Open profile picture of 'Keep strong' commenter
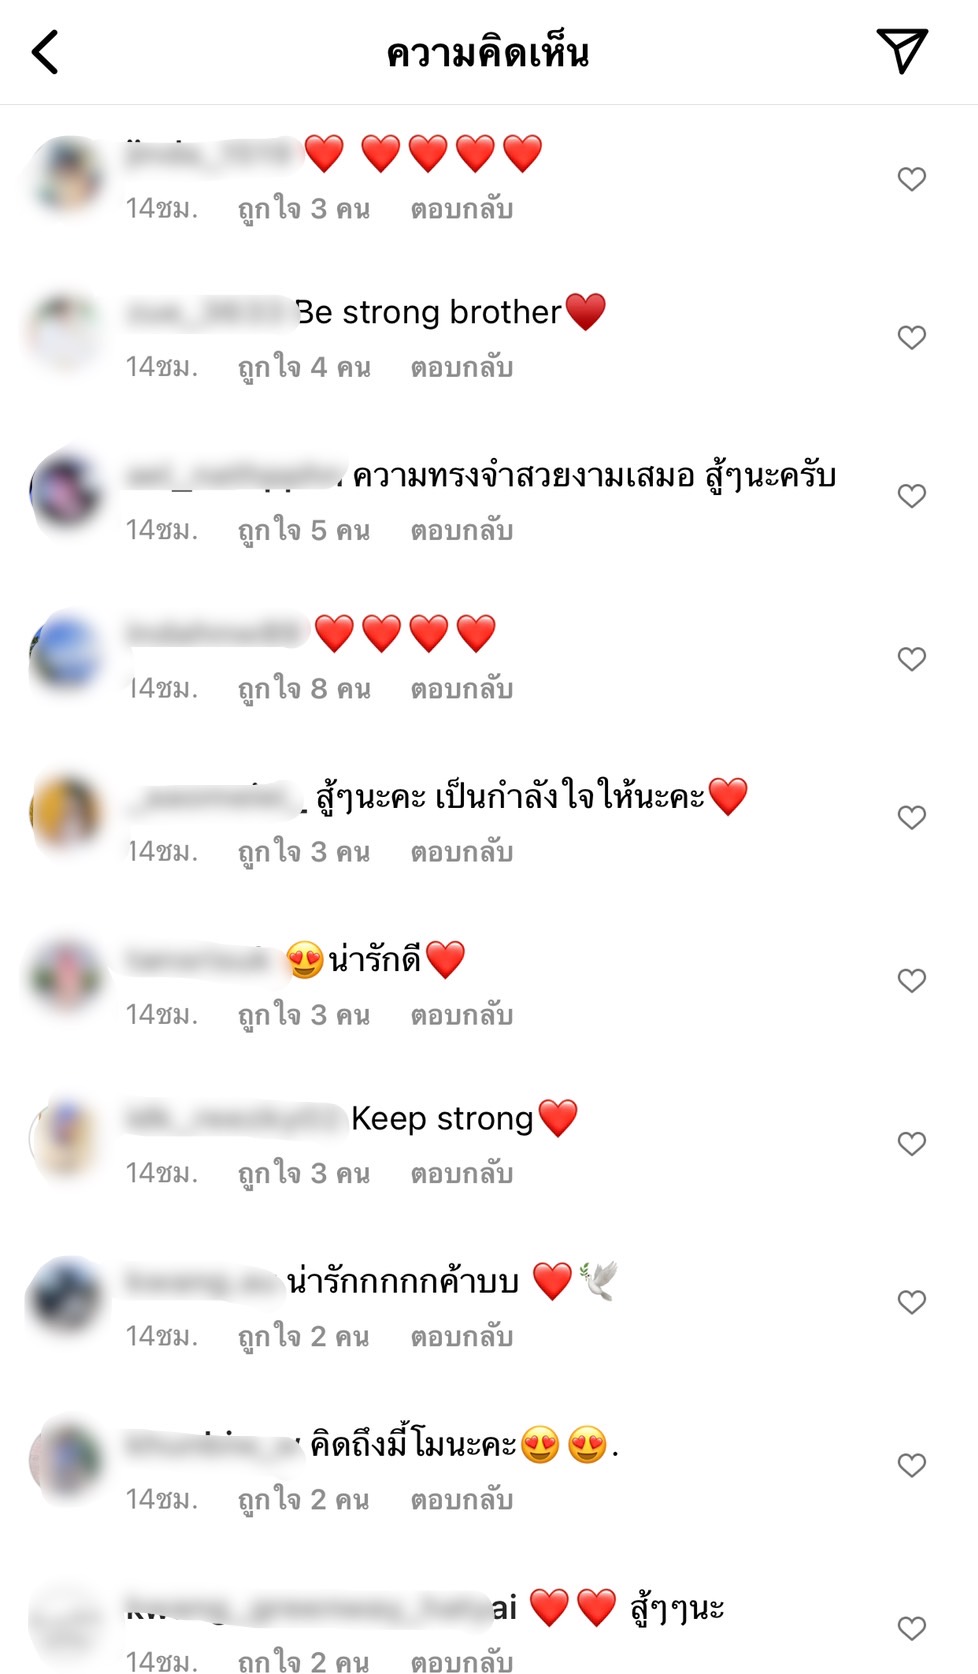This screenshot has width=978, height=1674. (66, 1137)
